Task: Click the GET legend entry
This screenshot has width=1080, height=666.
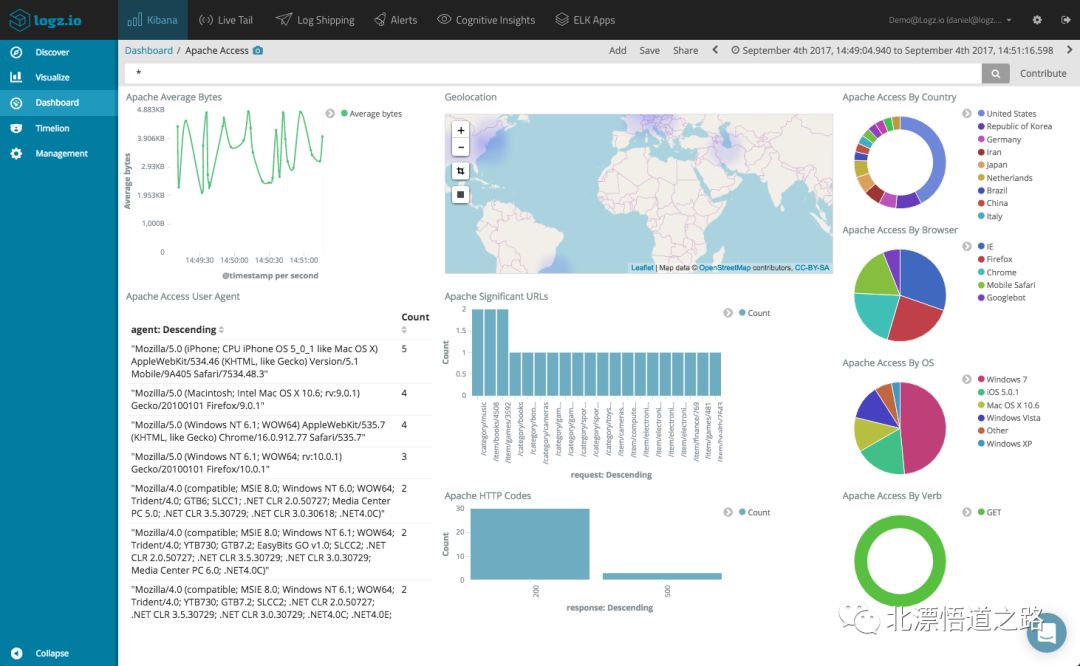Action: [989, 512]
